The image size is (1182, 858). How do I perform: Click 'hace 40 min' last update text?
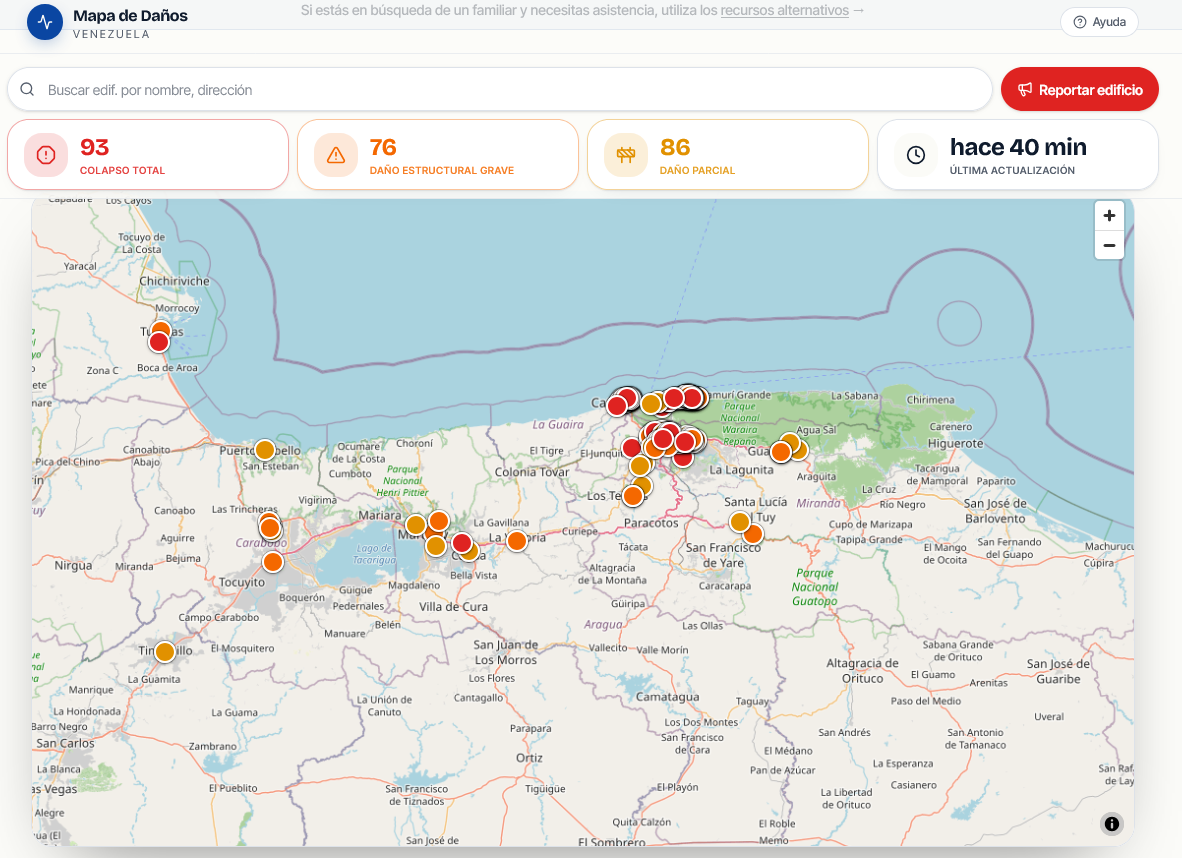1018,147
